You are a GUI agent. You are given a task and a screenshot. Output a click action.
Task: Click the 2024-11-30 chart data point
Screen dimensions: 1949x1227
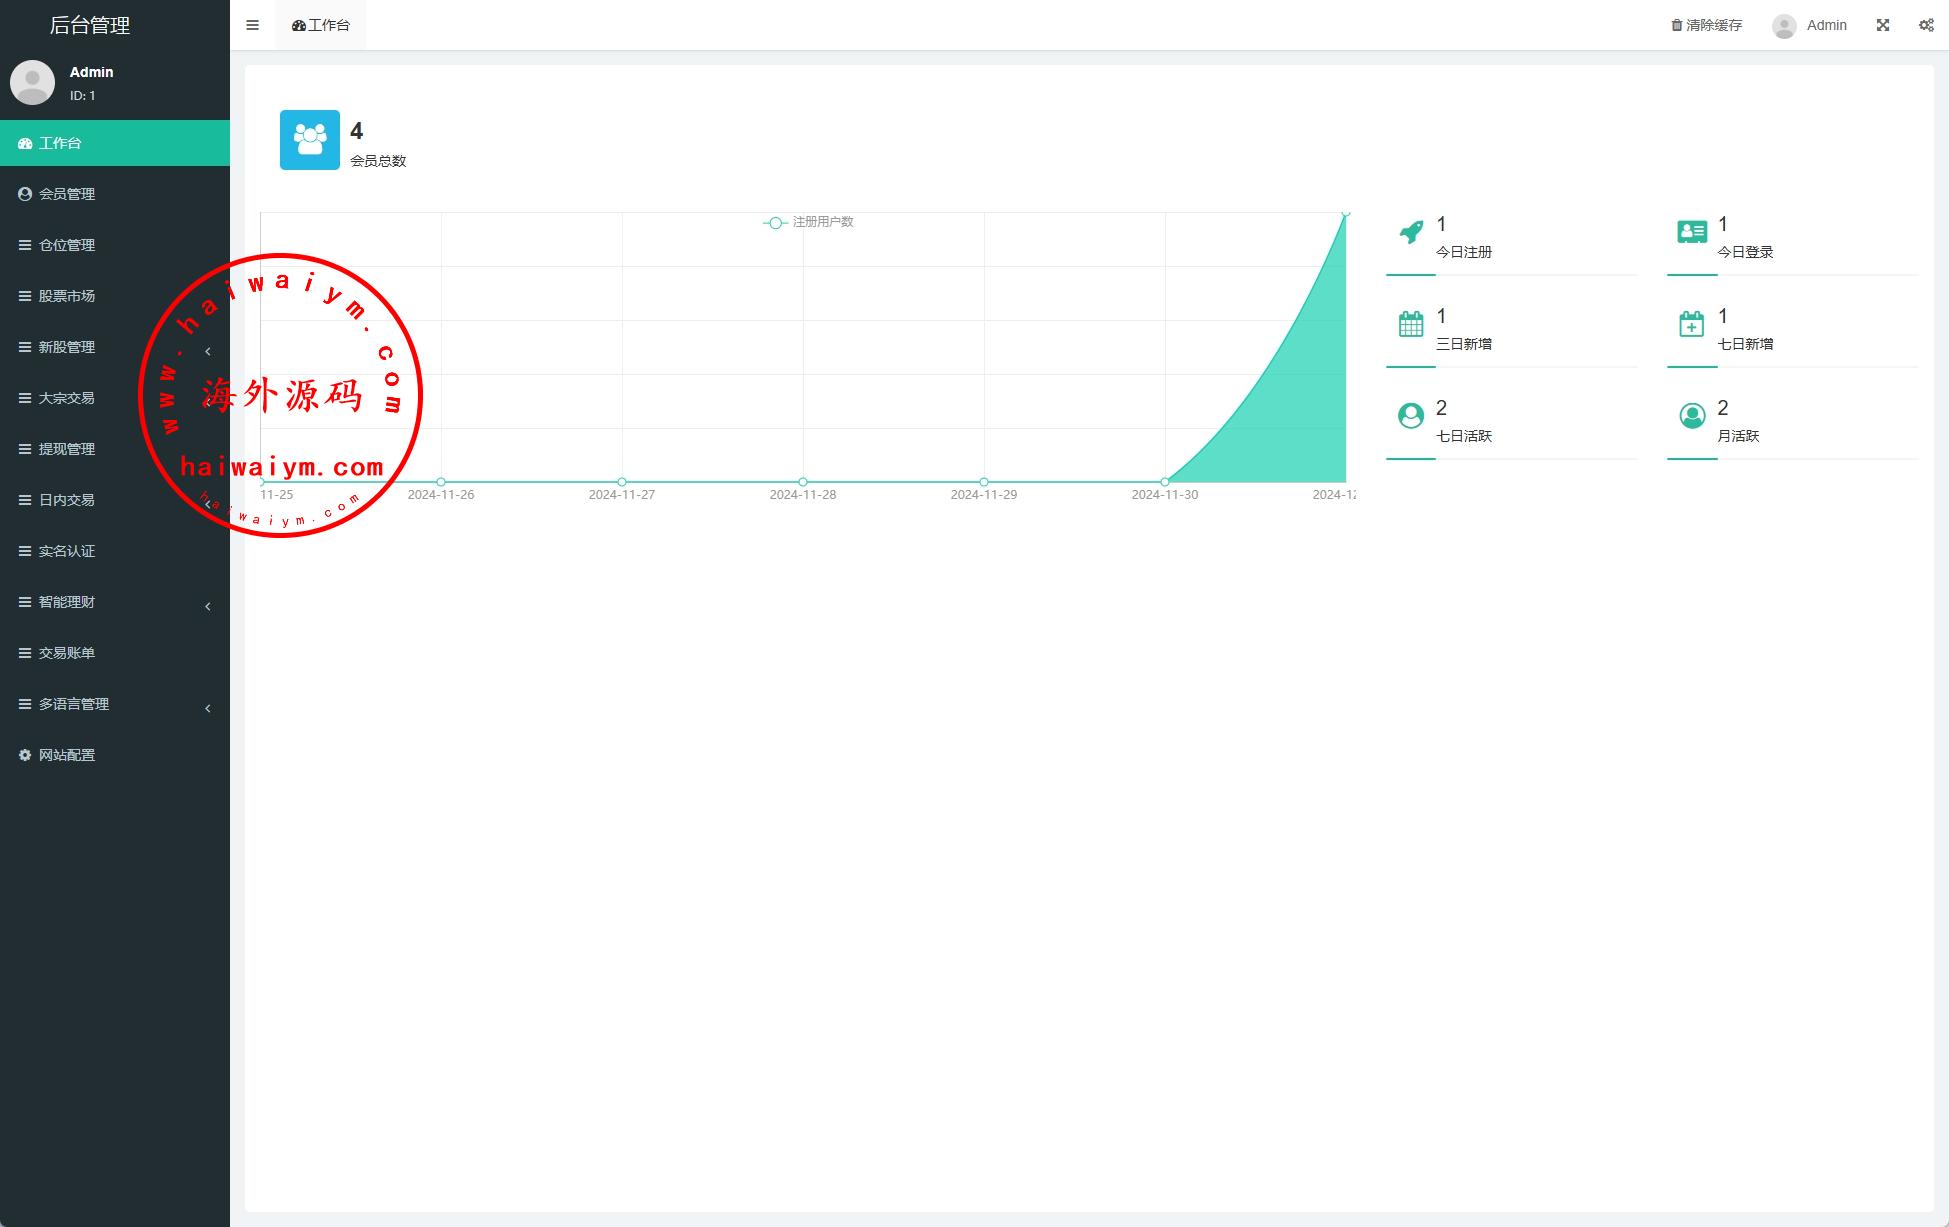pyautogui.click(x=1165, y=482)
